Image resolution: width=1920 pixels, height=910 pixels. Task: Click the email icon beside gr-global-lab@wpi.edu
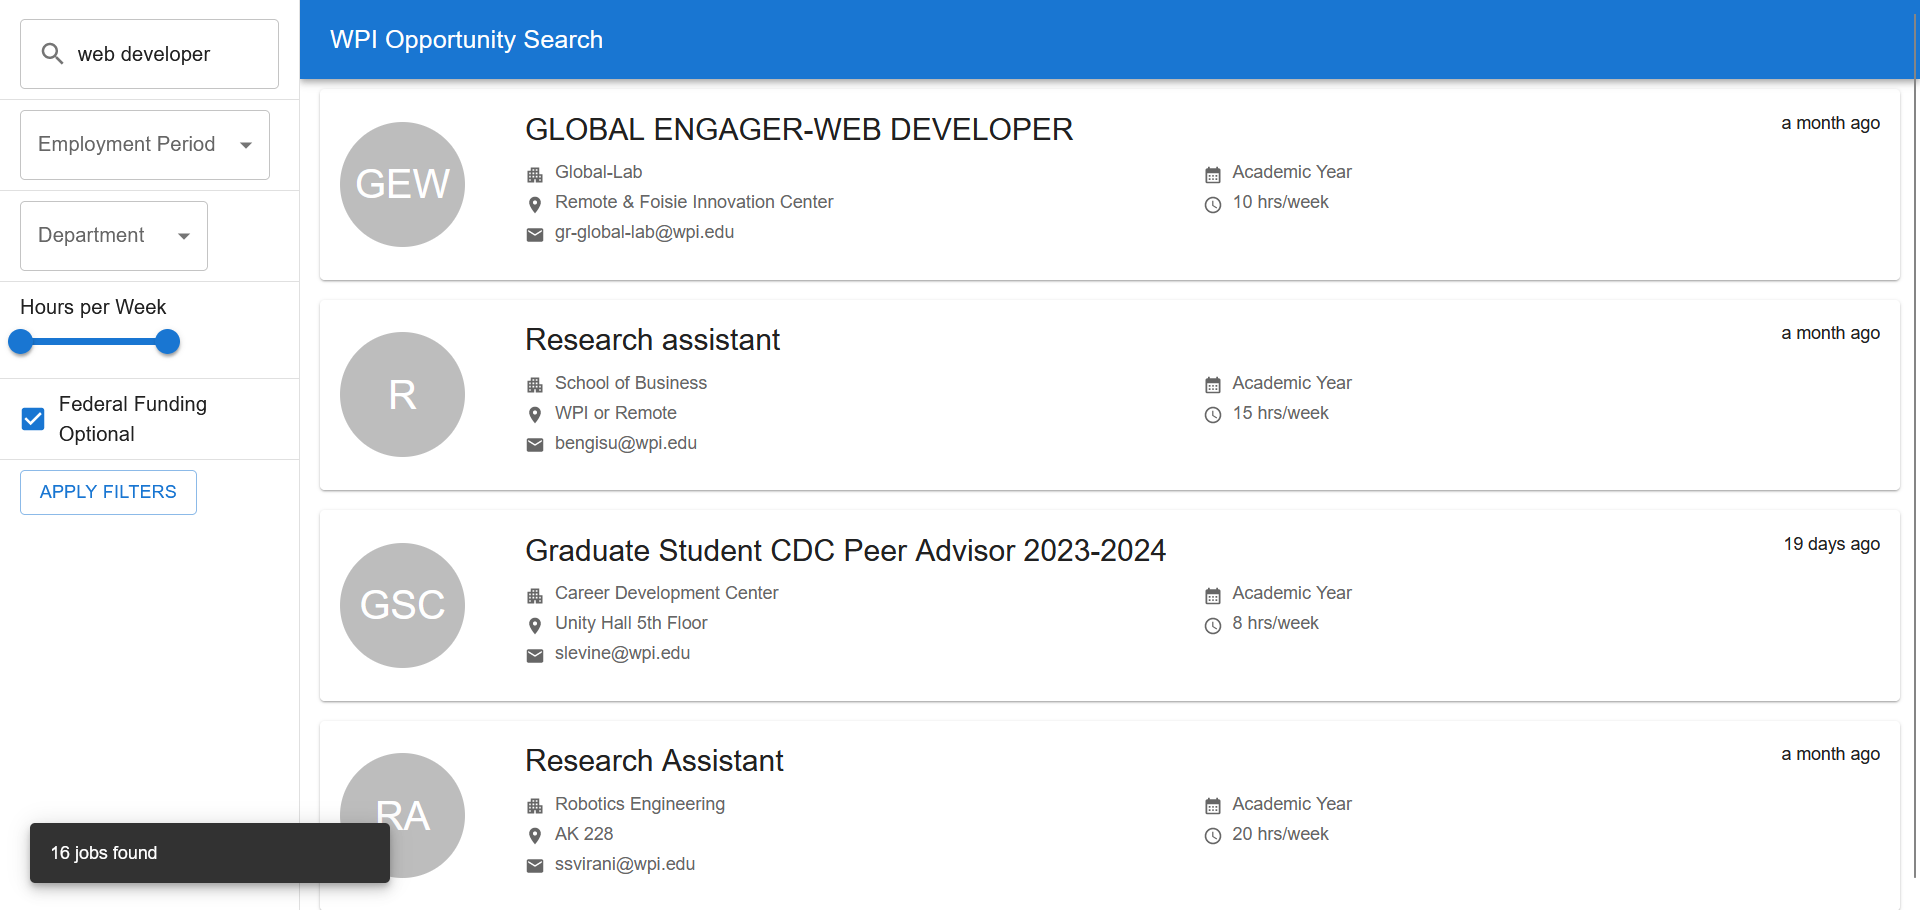(535, 234)
